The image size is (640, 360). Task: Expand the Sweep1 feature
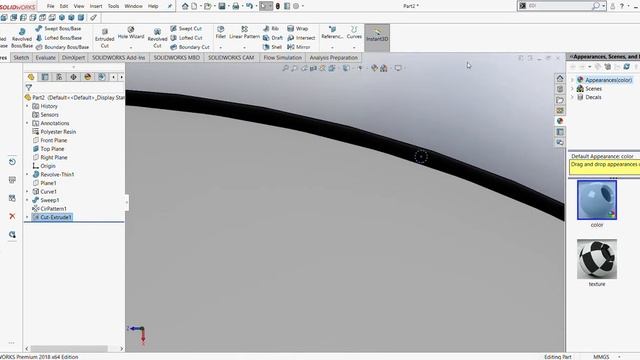click(x=27, y=200)
